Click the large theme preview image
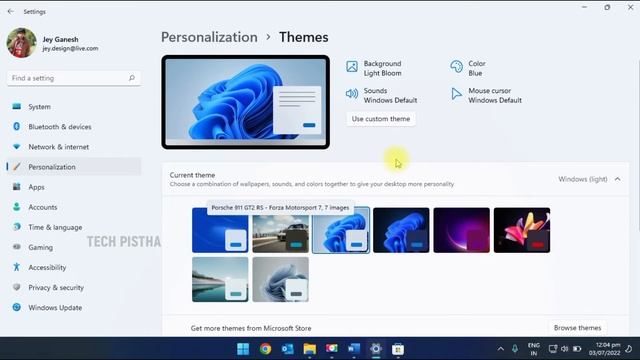This screenshot has height=360, width=640. click(x=246, y=102)
